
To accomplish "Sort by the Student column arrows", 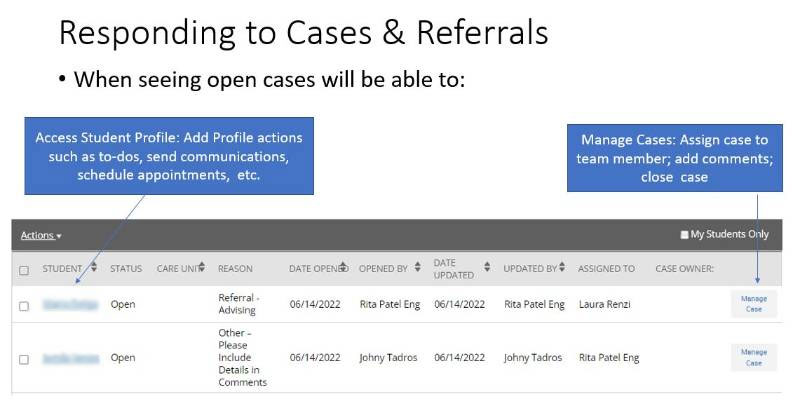I will click(93, 268).
